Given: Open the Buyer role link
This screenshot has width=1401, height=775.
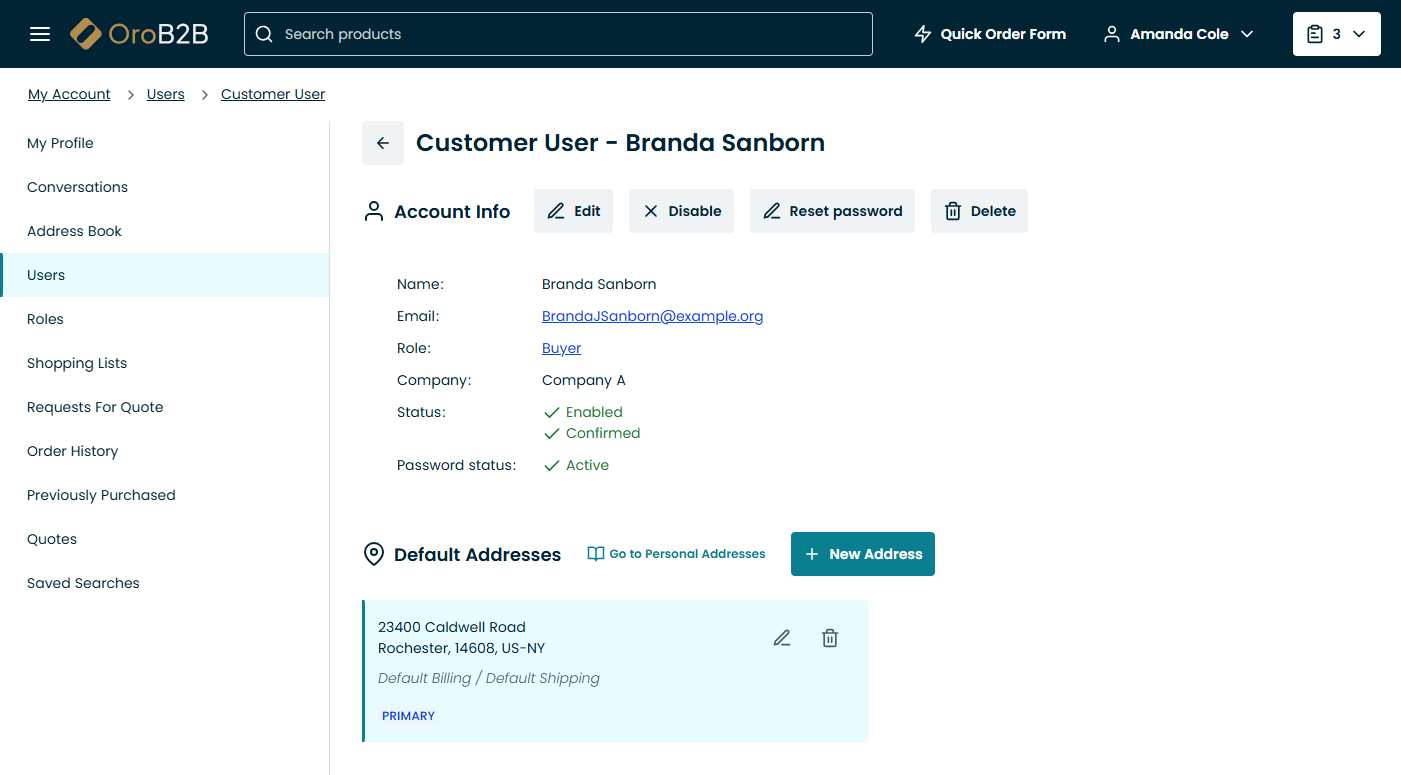Looking at the screenshot, I should (561, 348).
